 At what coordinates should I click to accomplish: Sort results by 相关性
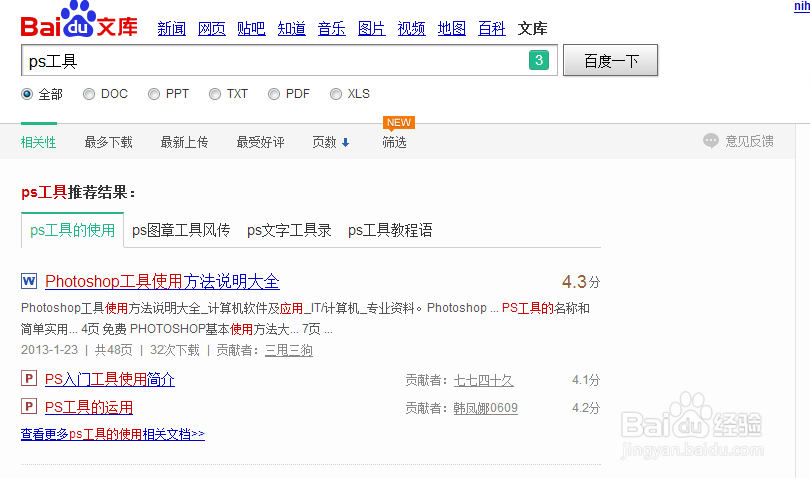39,142
